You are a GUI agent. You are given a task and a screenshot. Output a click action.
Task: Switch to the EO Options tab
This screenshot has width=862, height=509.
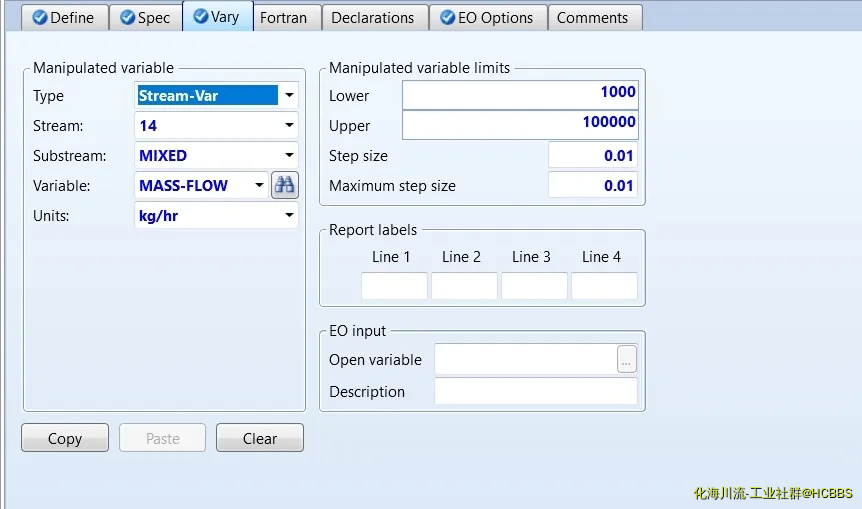click(x=488, y=17)
